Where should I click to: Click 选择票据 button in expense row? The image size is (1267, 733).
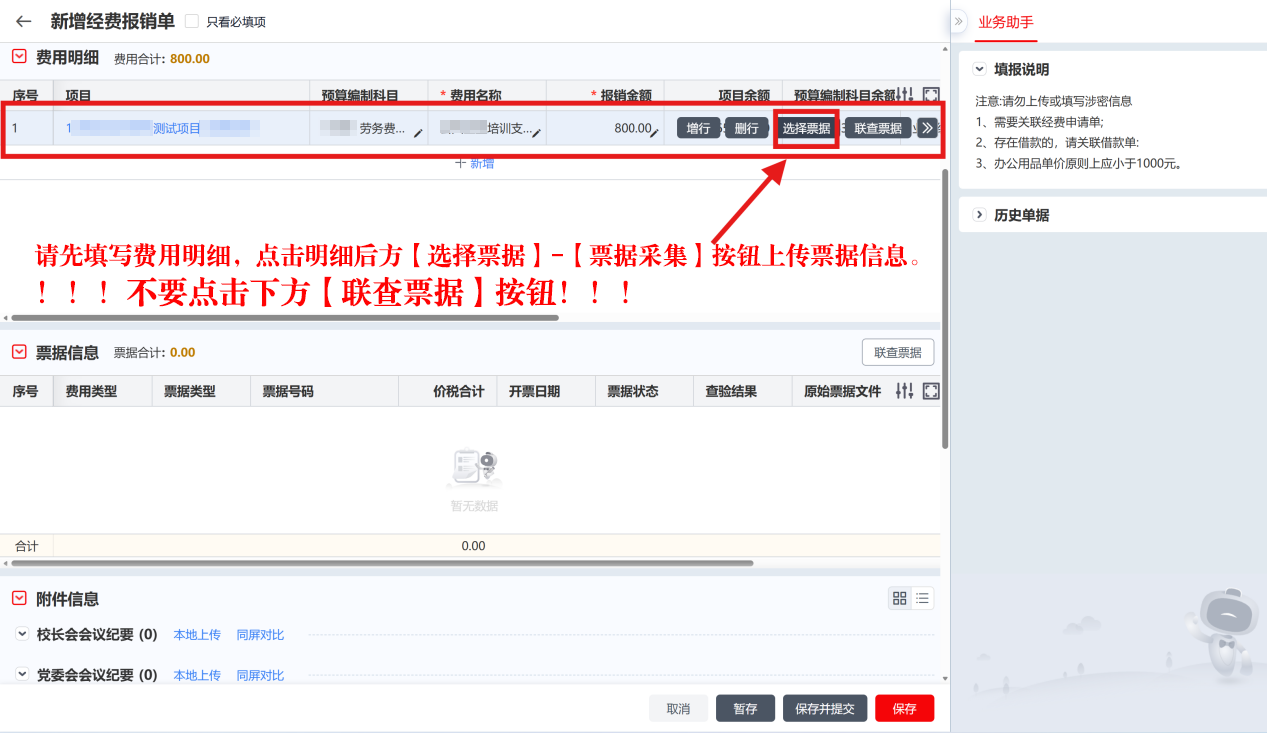[805, 128]
